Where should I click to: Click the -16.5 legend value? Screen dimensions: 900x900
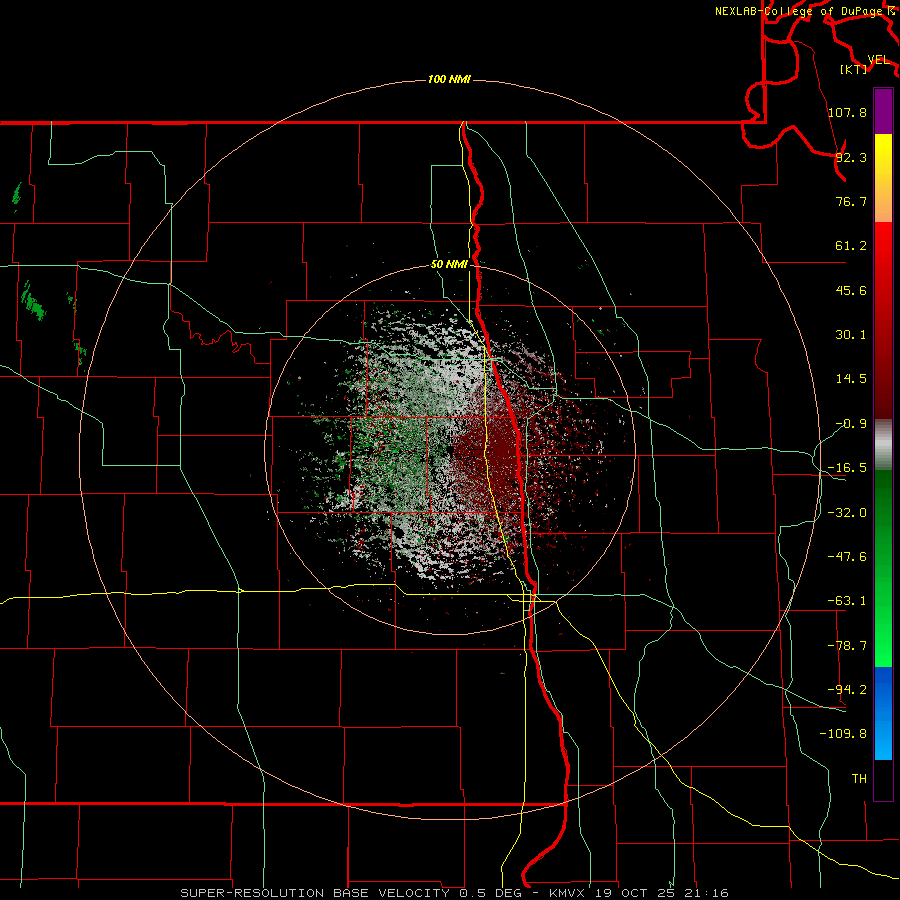pos(847,468)
